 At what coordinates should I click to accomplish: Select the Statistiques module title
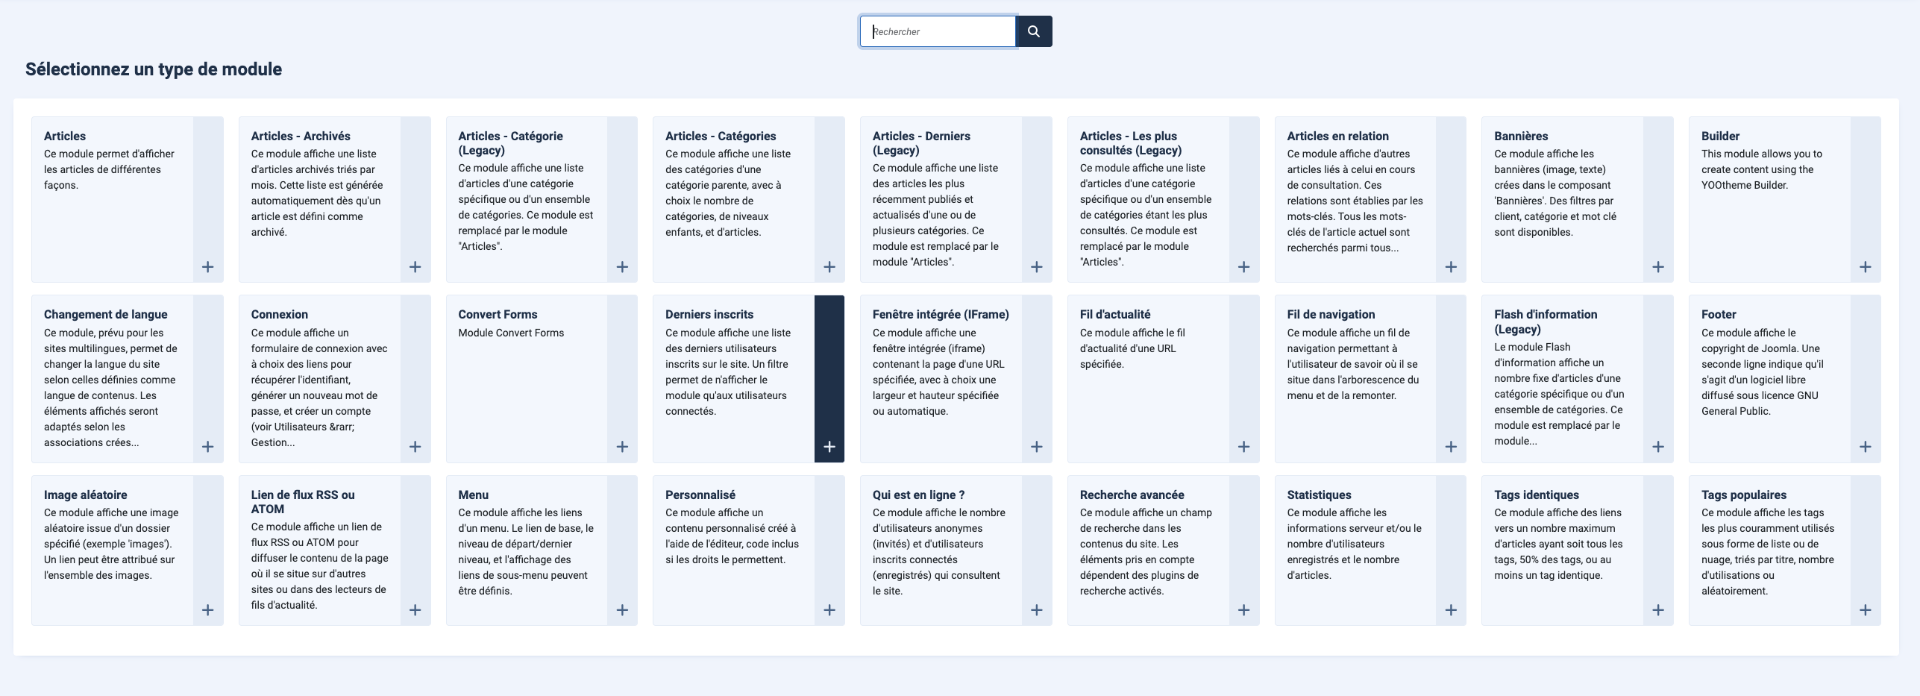pyautogui.click(x=1319, y=495)
